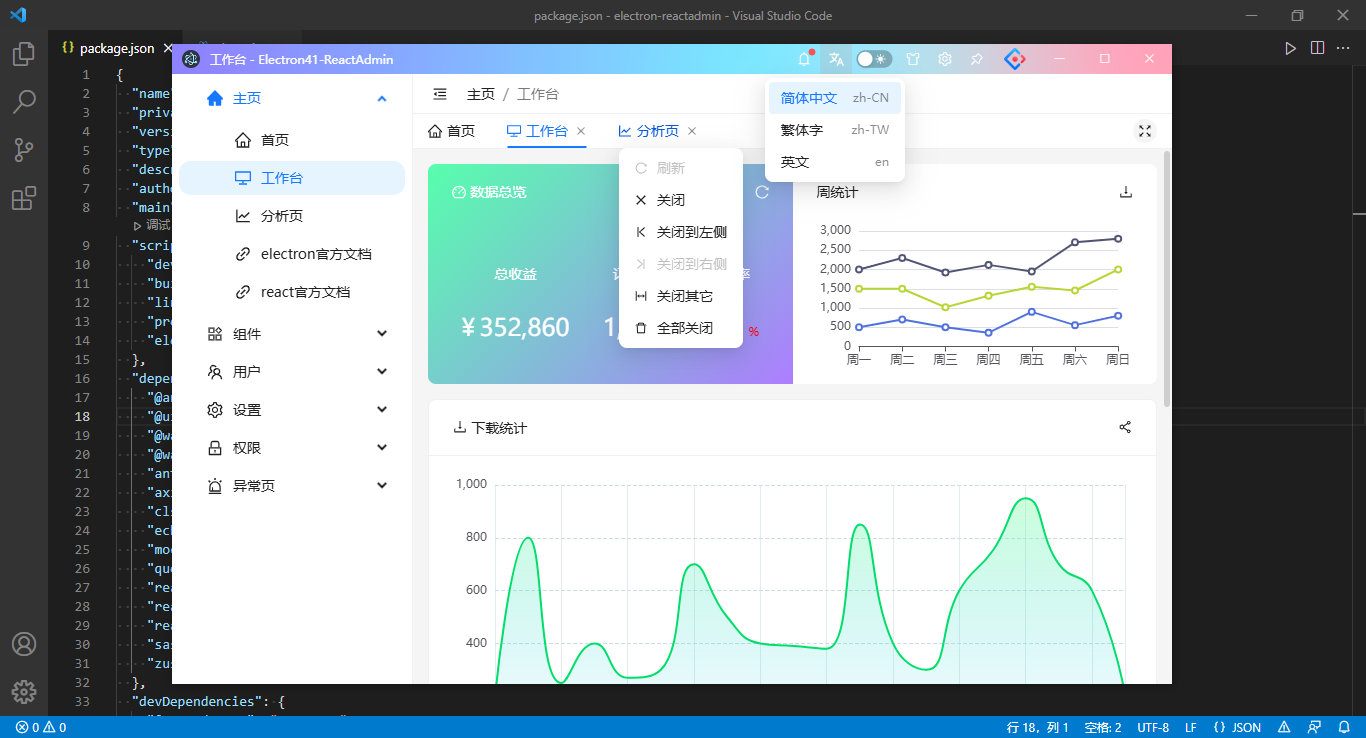Screen dimensions: 1366x738
Task: Expand the 用户 sidebar menu
Action: 292,372
